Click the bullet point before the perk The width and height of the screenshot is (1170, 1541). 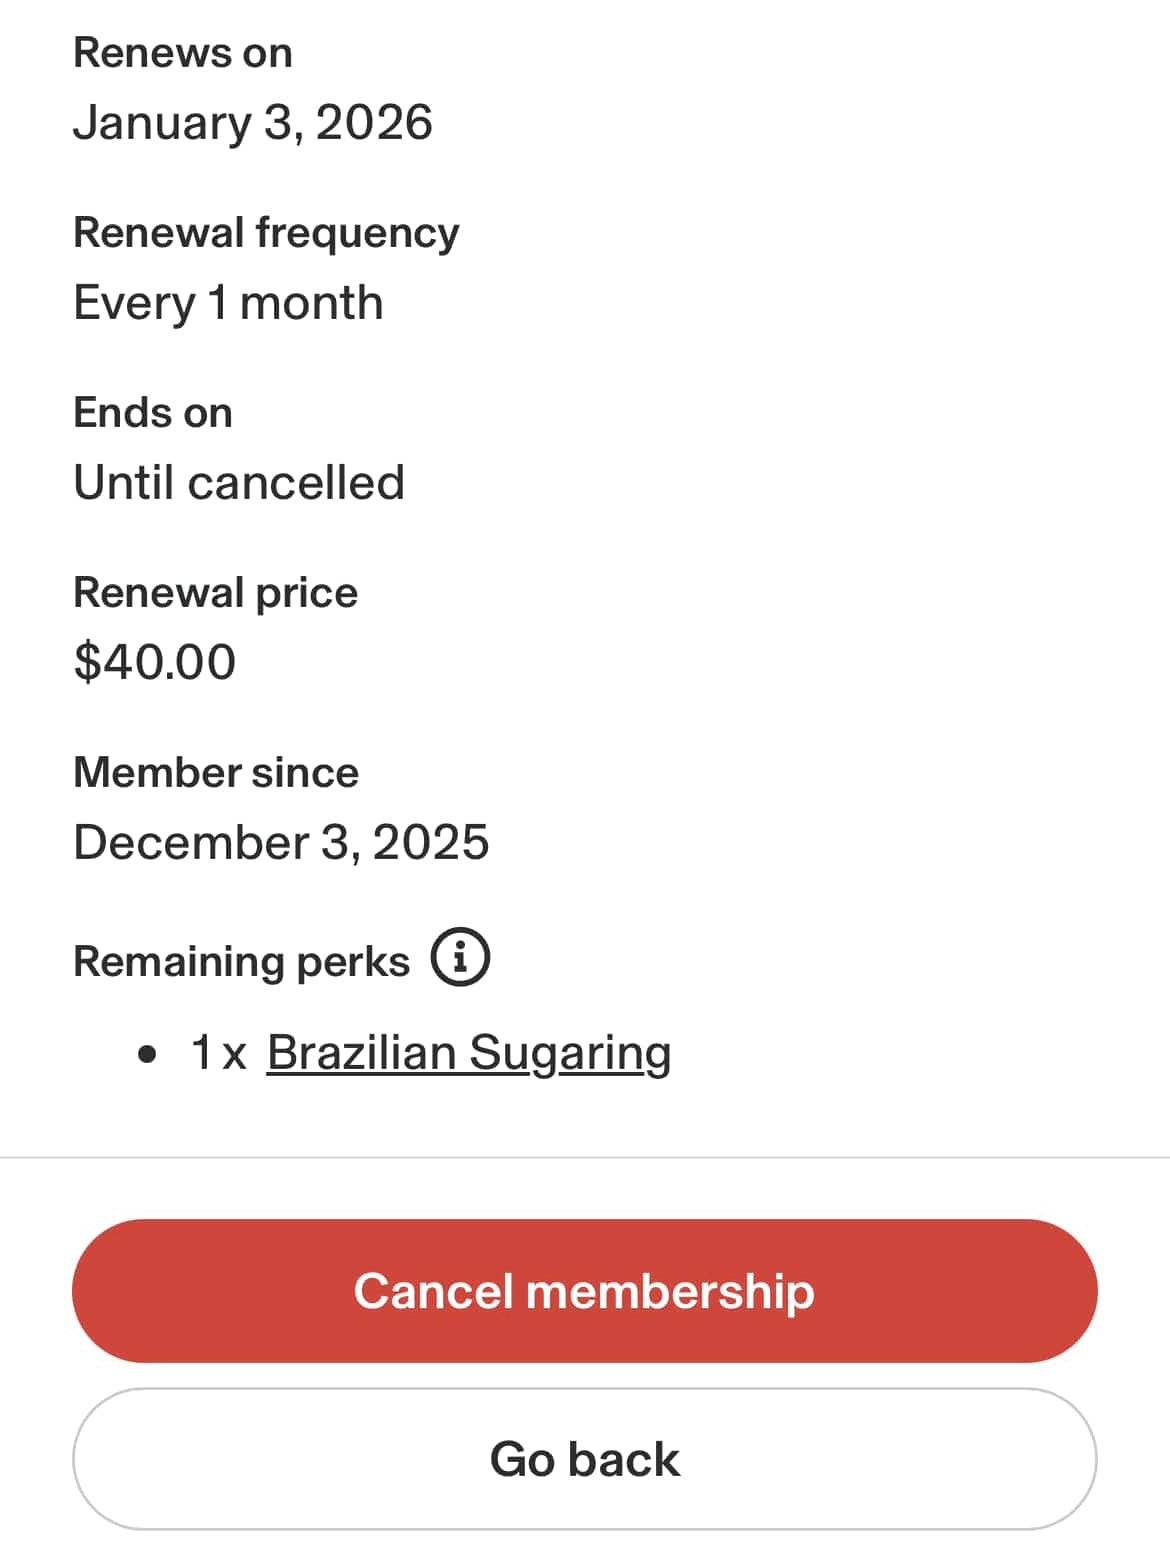click(x=148, y=1053)
